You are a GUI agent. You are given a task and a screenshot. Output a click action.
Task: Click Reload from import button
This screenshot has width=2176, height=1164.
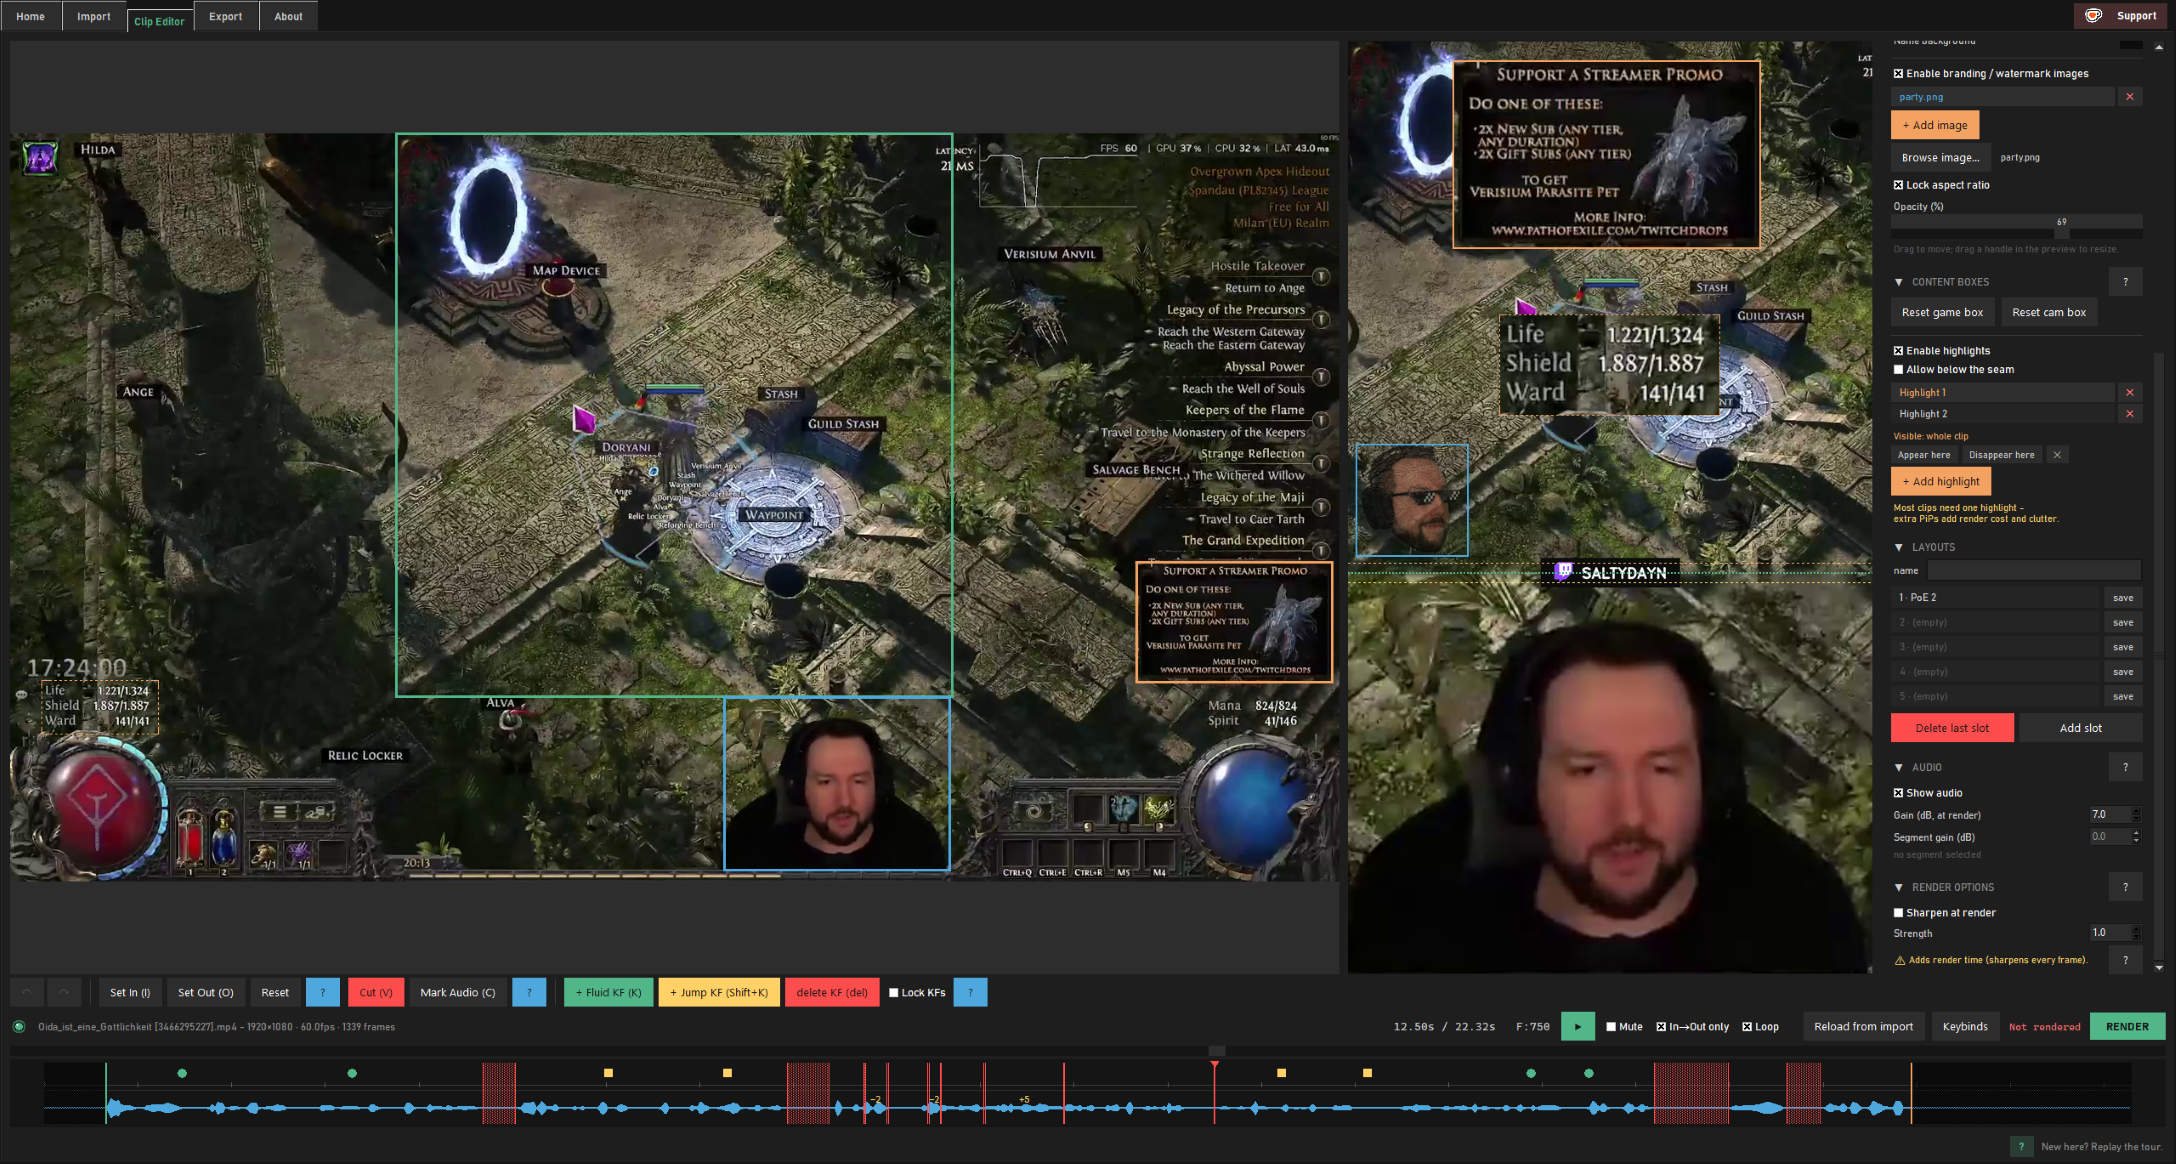coord(1863,1027)
